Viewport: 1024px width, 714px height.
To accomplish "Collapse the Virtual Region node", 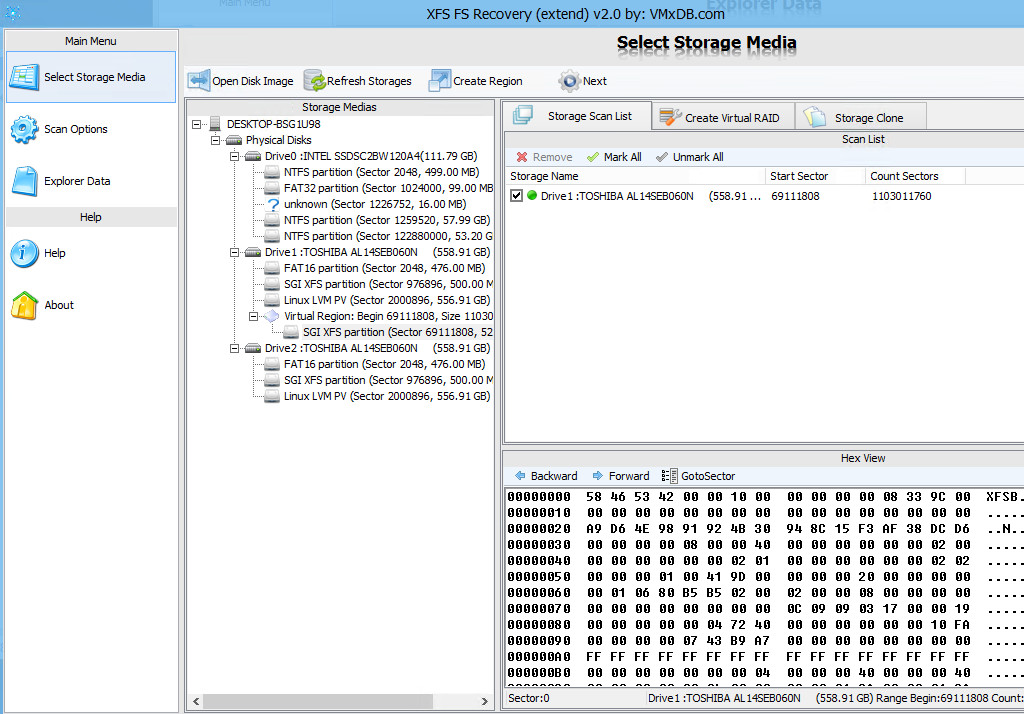I will pos(253,316).
